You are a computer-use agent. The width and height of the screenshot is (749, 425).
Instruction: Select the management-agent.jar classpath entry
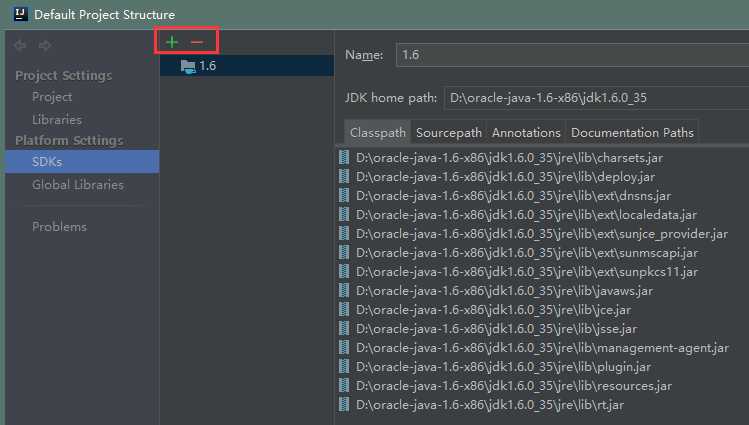pos(543,348)
